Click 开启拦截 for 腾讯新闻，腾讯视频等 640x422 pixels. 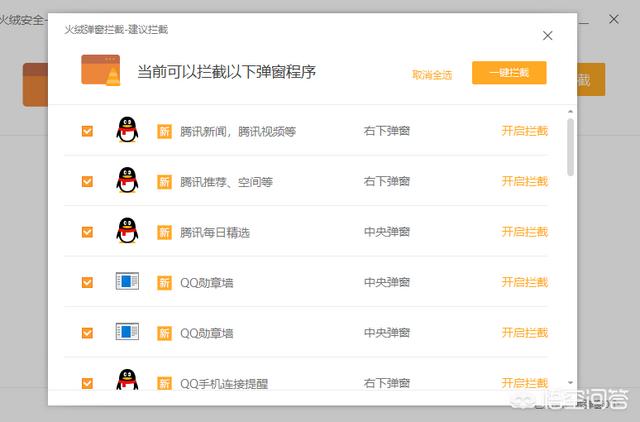pos(524,131)
